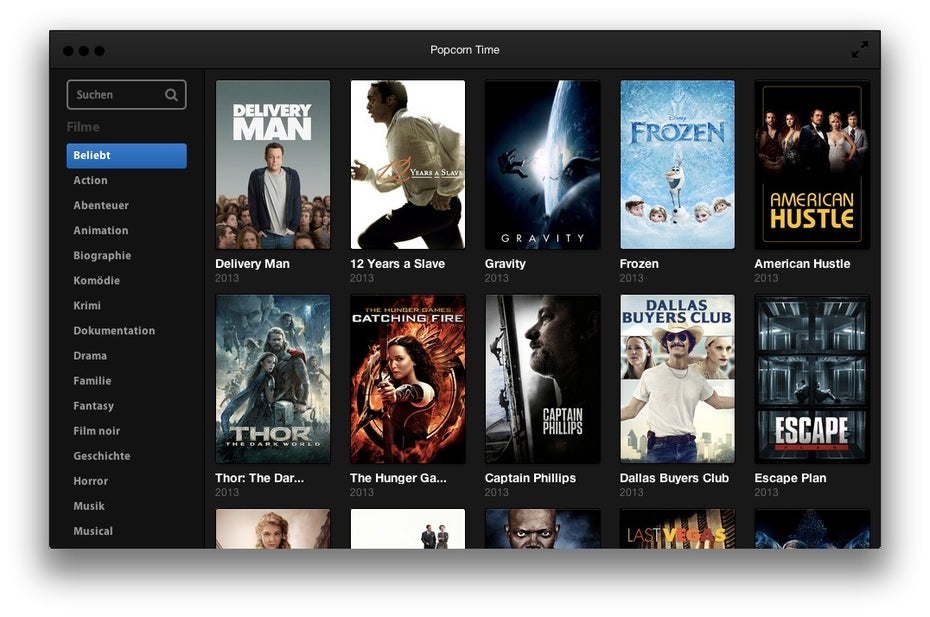Open the Film noir genre

coord(97,431)
